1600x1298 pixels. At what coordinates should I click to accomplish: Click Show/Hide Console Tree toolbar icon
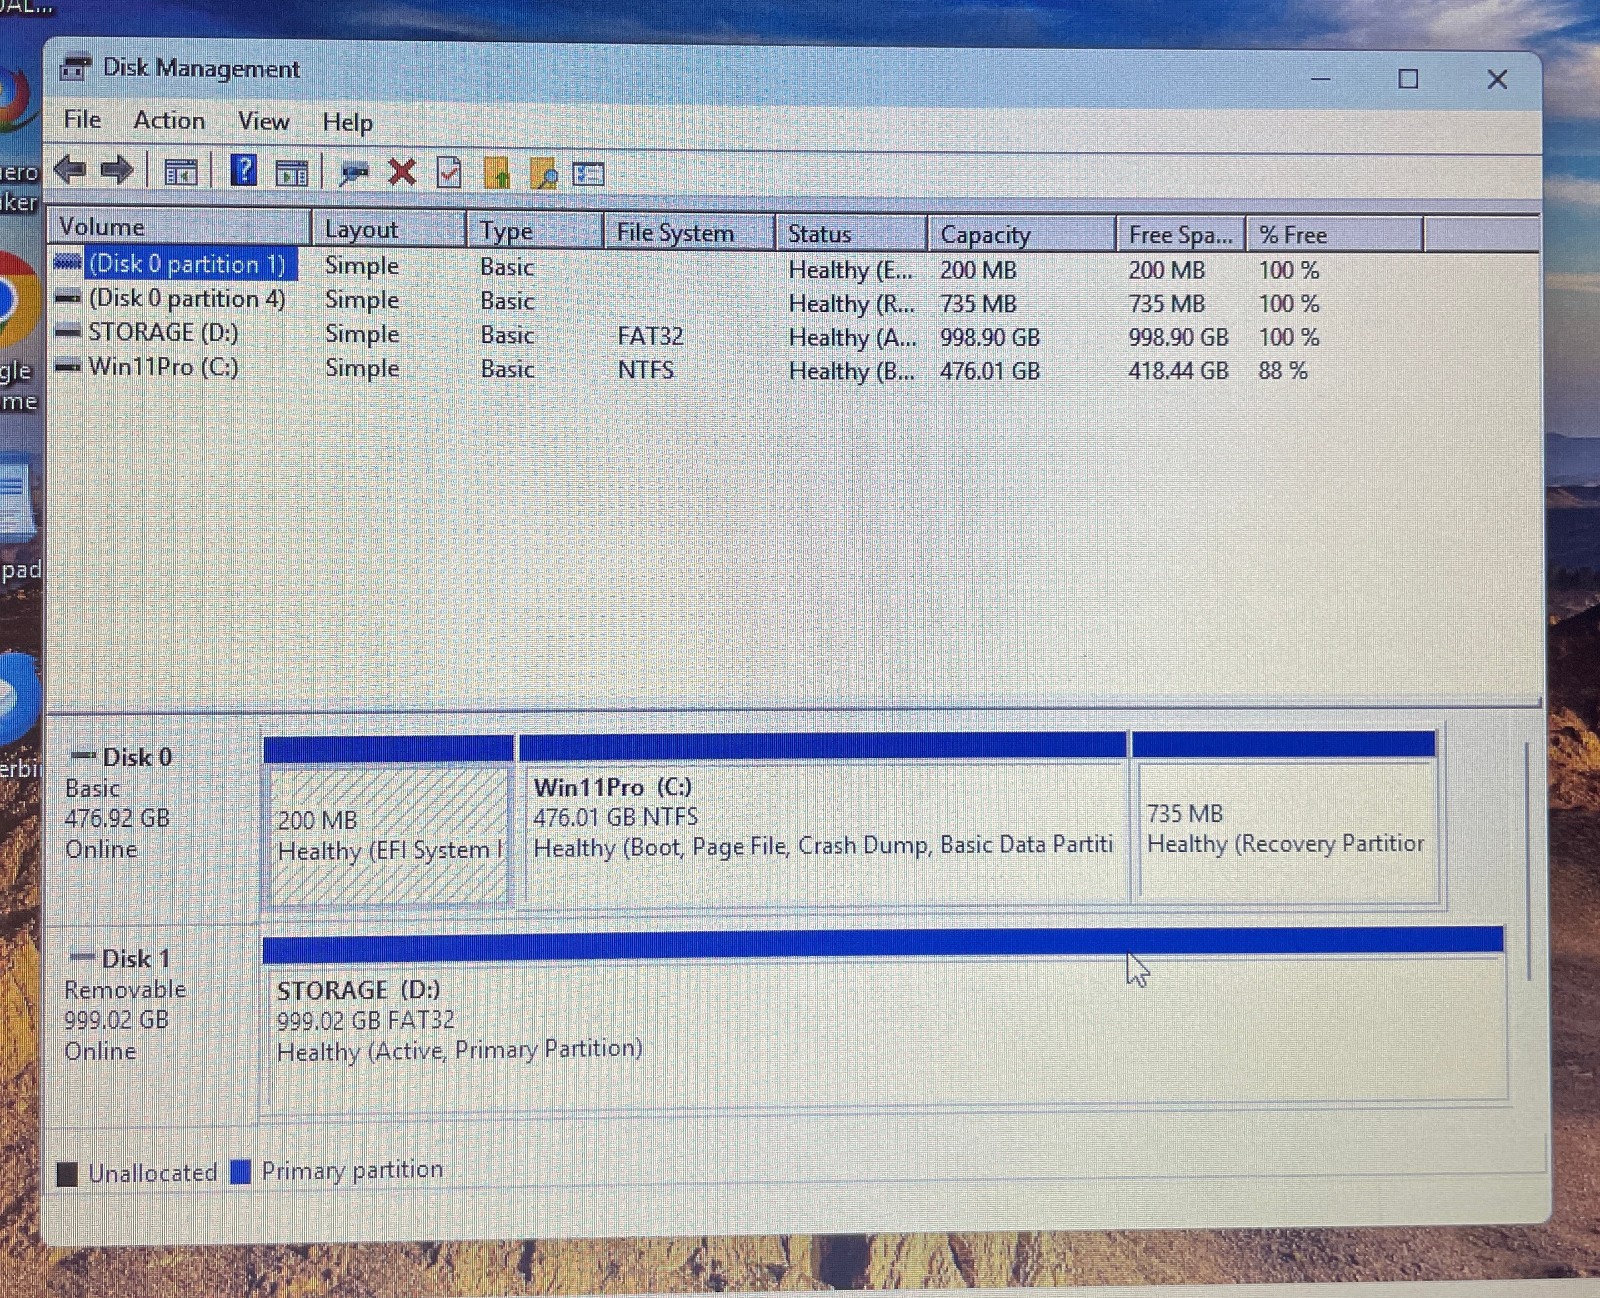181,173
